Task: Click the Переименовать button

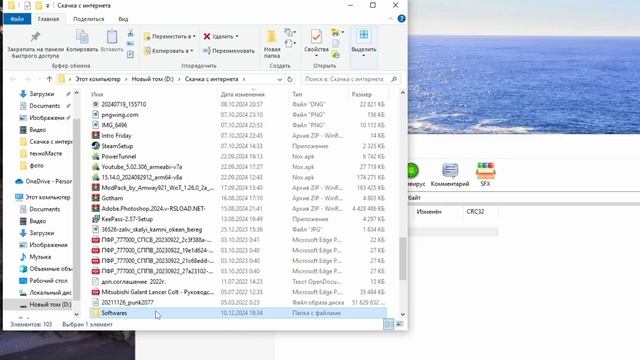Action: [229, 51]
